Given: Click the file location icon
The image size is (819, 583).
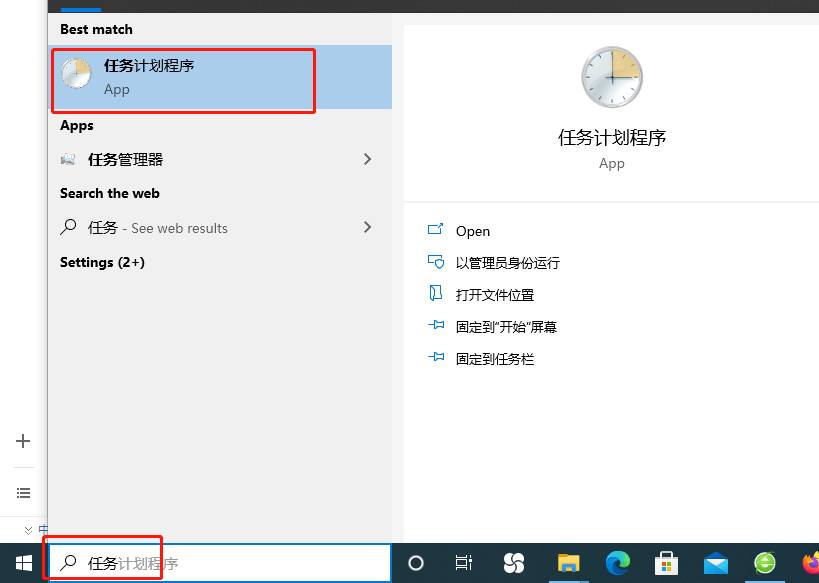Looking at the screenshot, I should [x=436, y=293].
